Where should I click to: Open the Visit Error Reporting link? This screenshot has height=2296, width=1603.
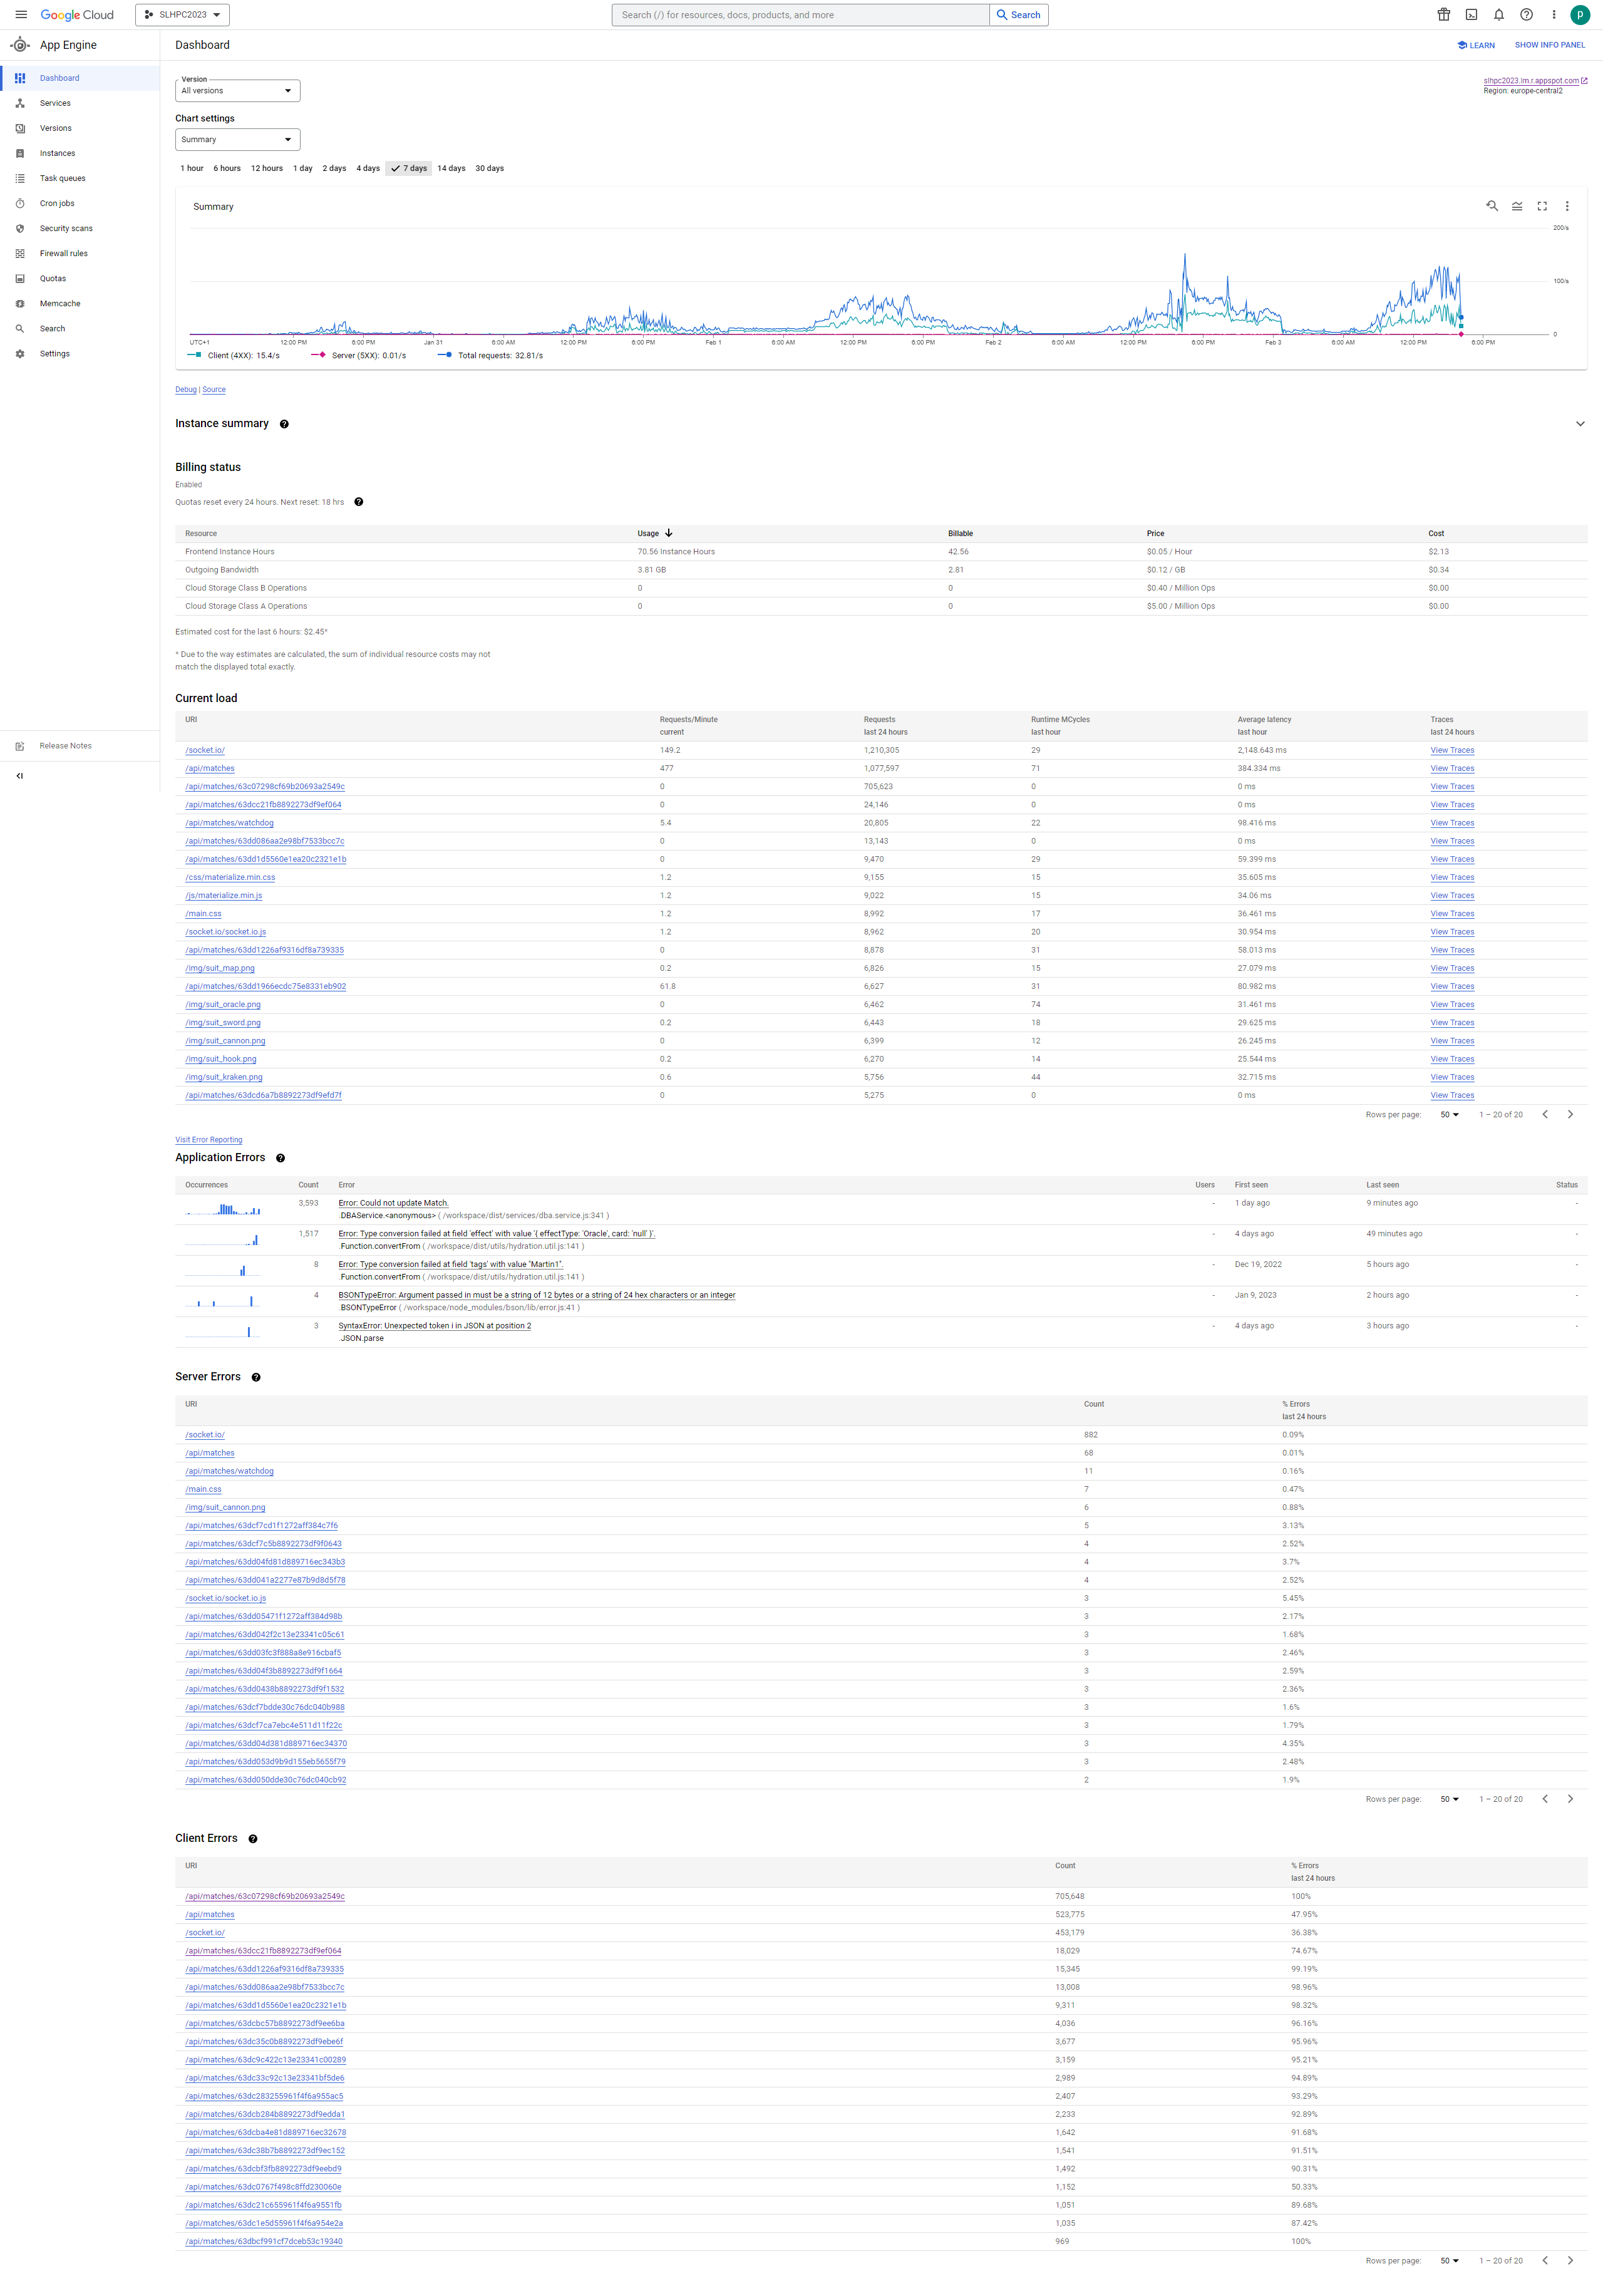(208, 1139)
